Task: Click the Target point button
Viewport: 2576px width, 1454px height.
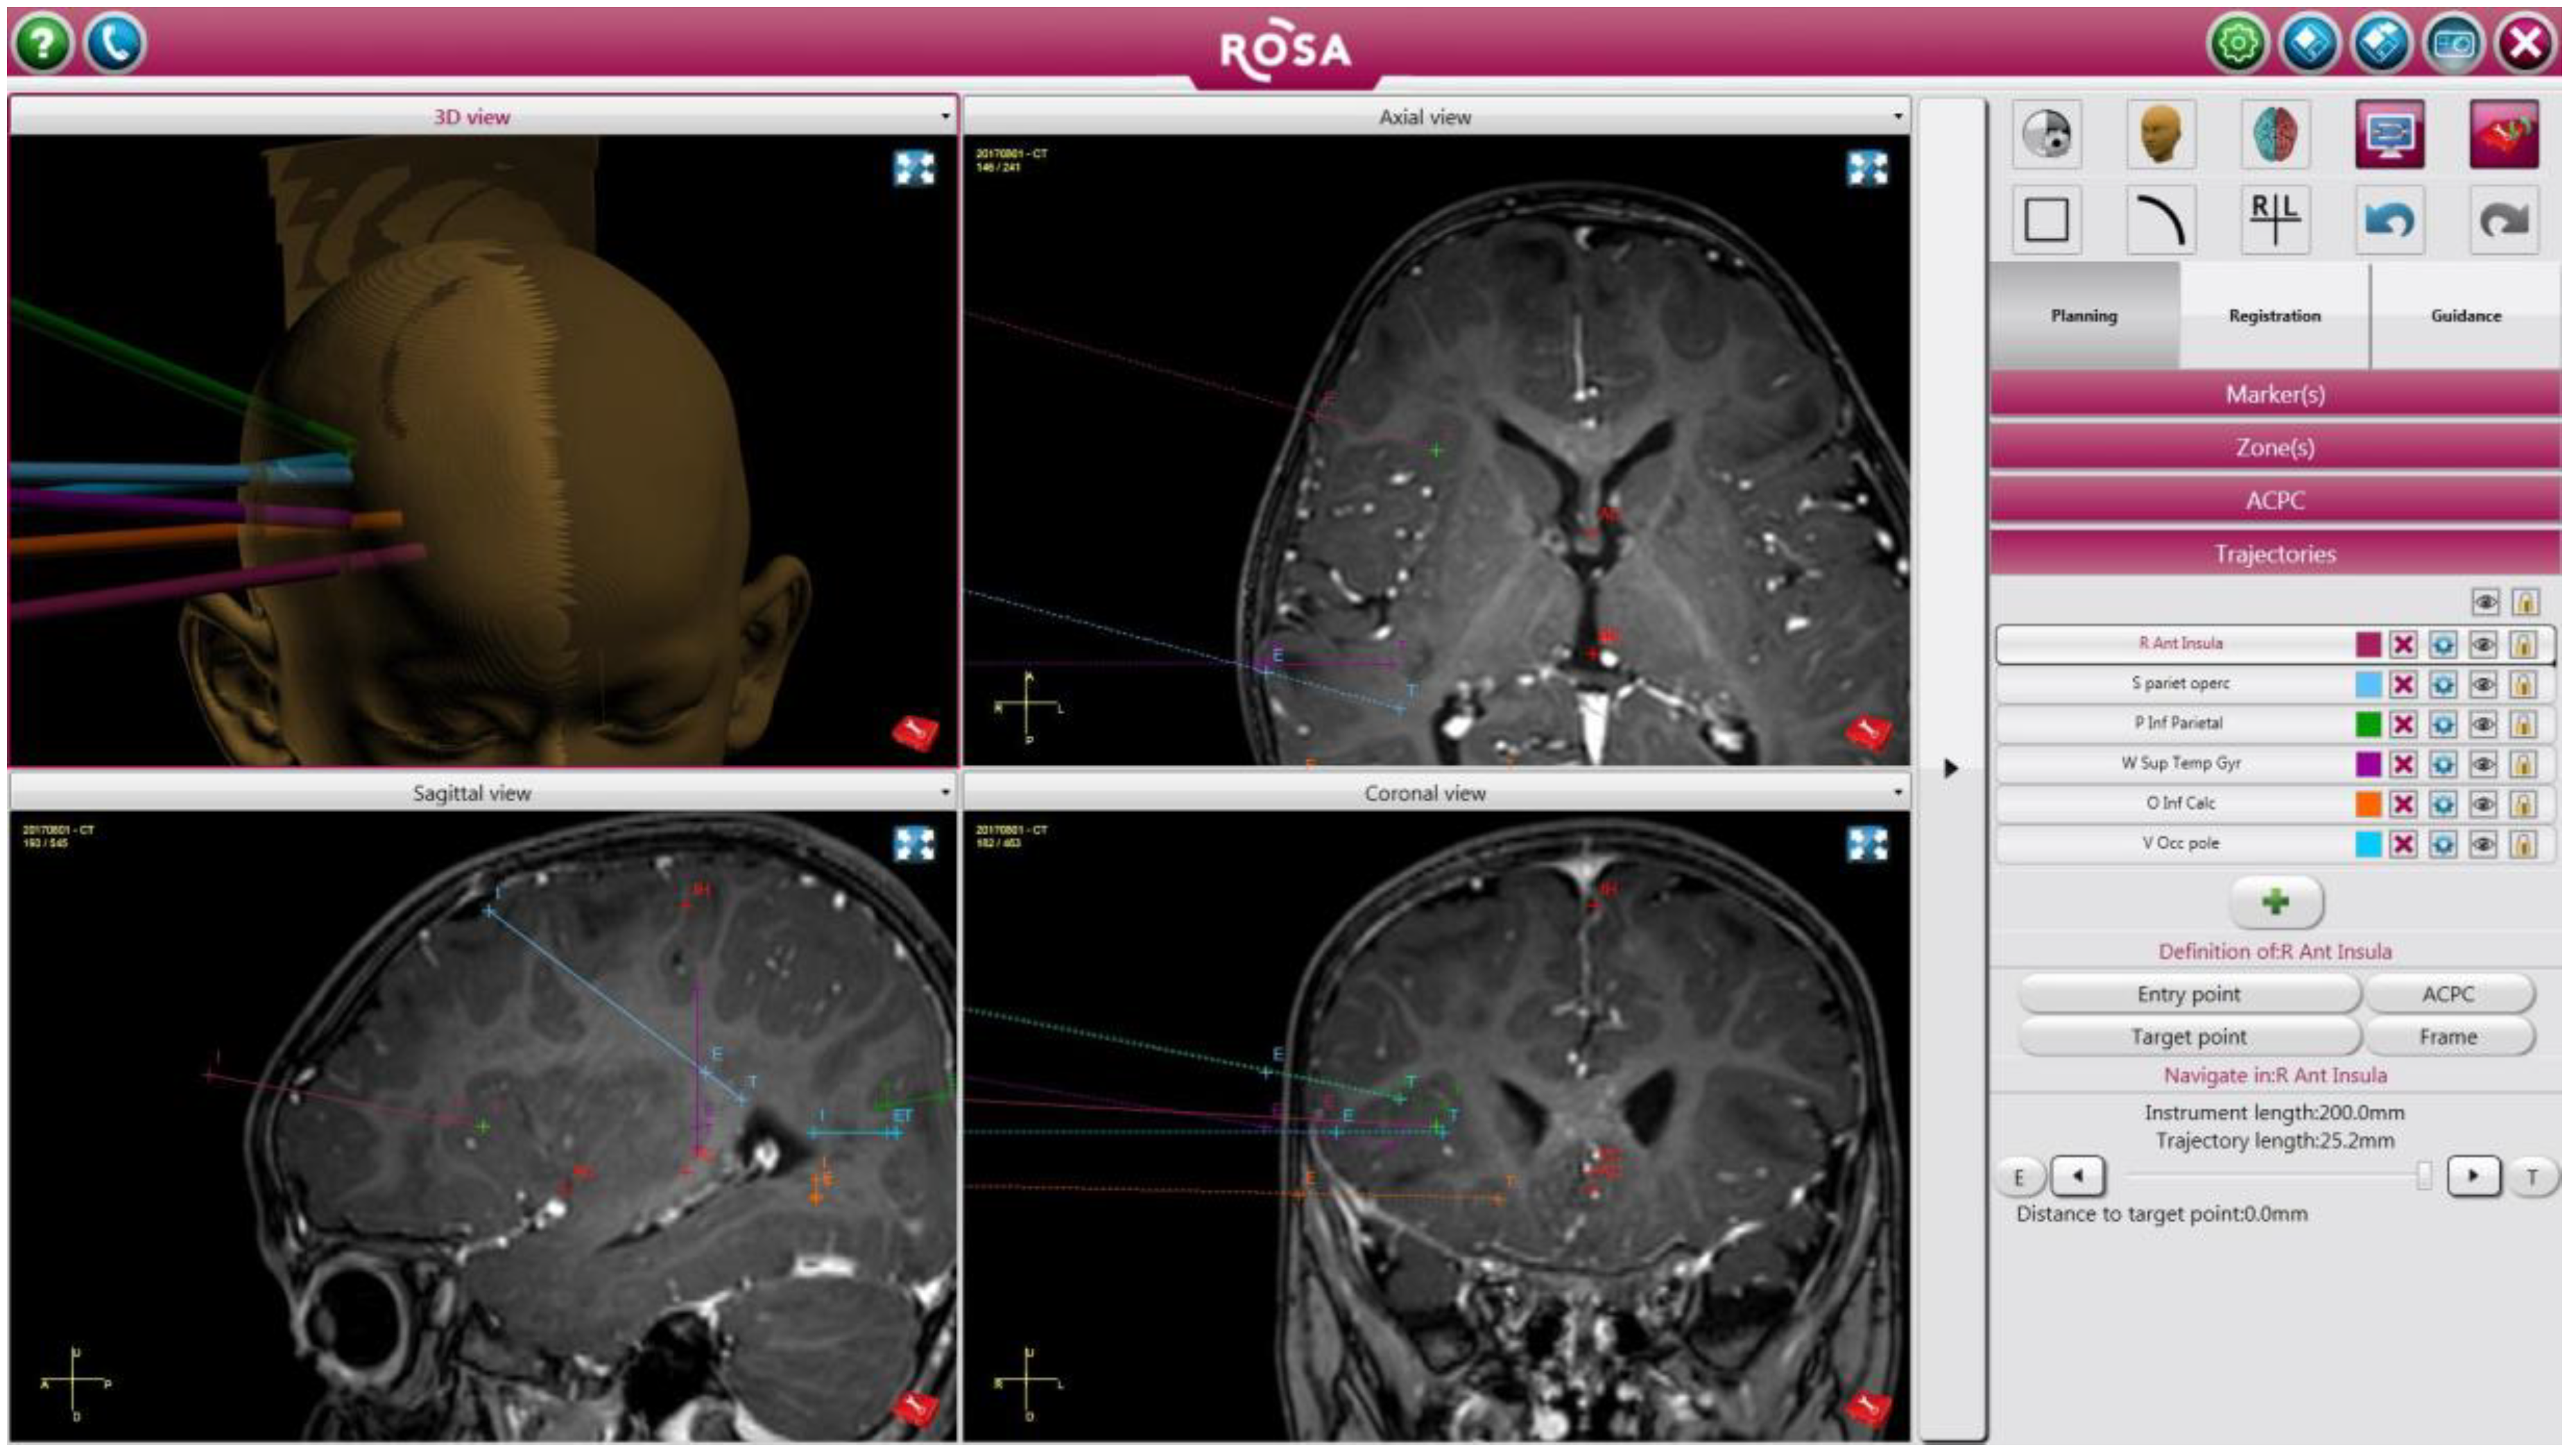Action: [x=2188, y=1037]
